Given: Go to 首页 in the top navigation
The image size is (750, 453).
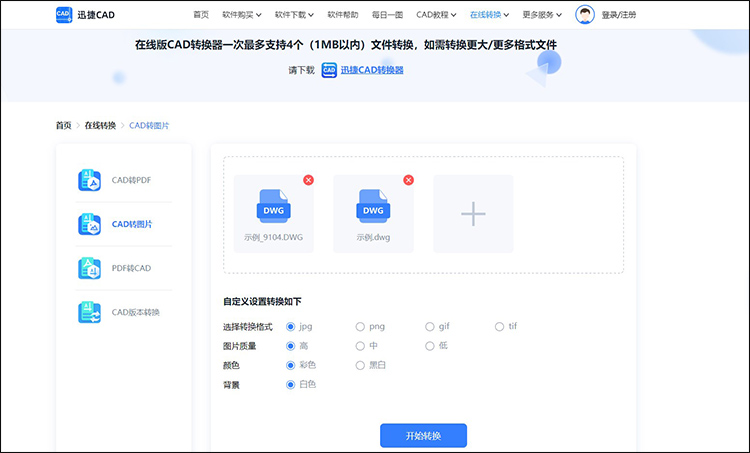Looking at the screenshot, I should pyautogui.click(x=201, y=15).
